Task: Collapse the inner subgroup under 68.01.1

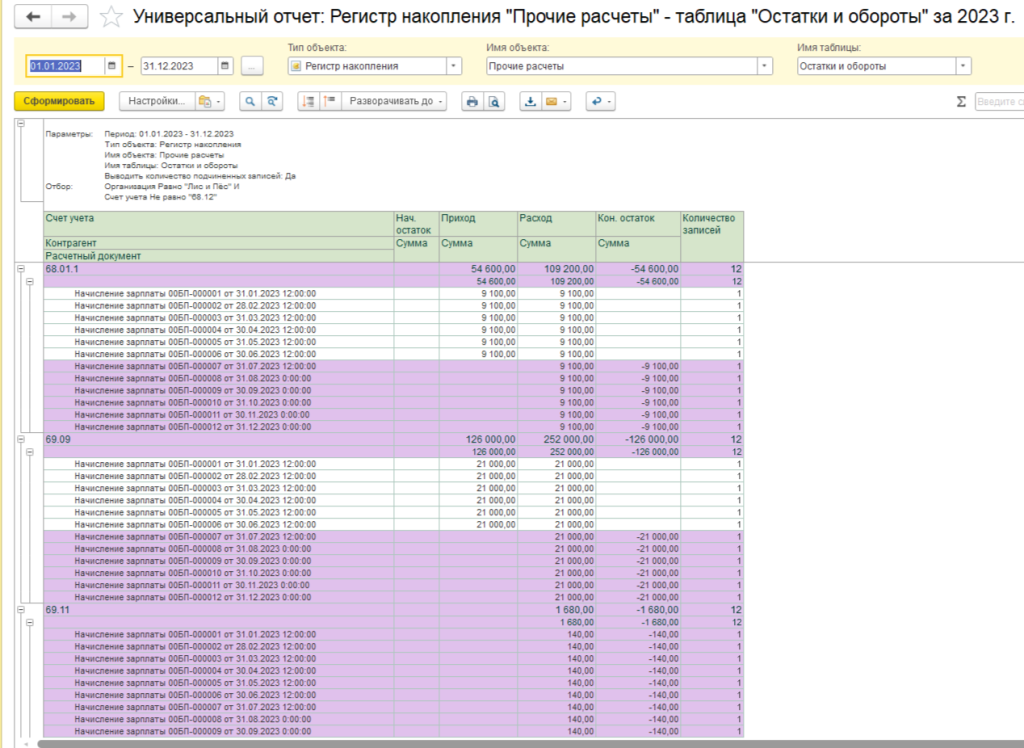Action: (29, 281)
